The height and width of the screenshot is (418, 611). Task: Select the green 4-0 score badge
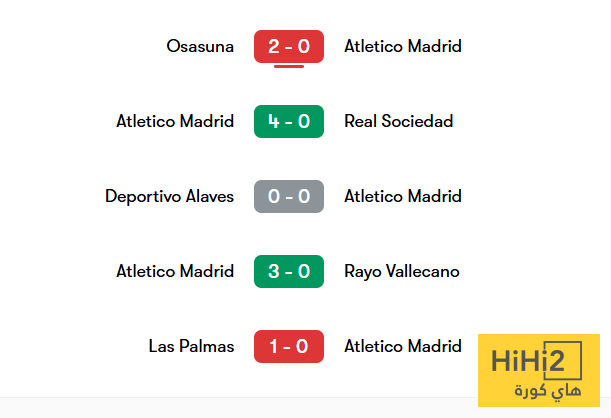tap(289, 121)
